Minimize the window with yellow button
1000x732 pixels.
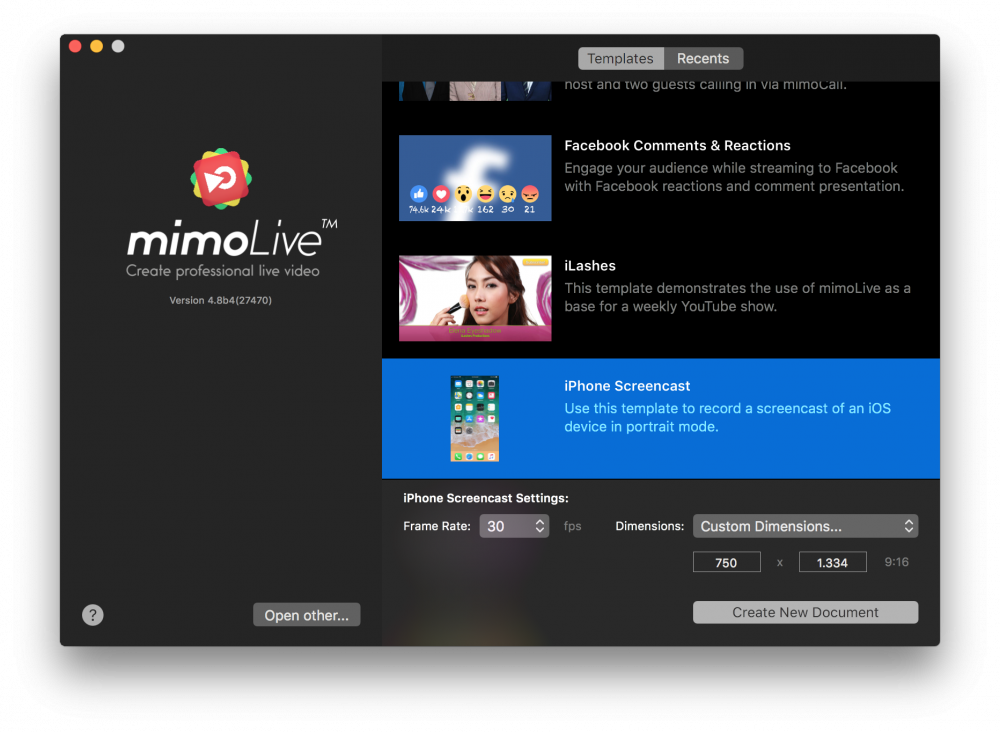point(96,46)
